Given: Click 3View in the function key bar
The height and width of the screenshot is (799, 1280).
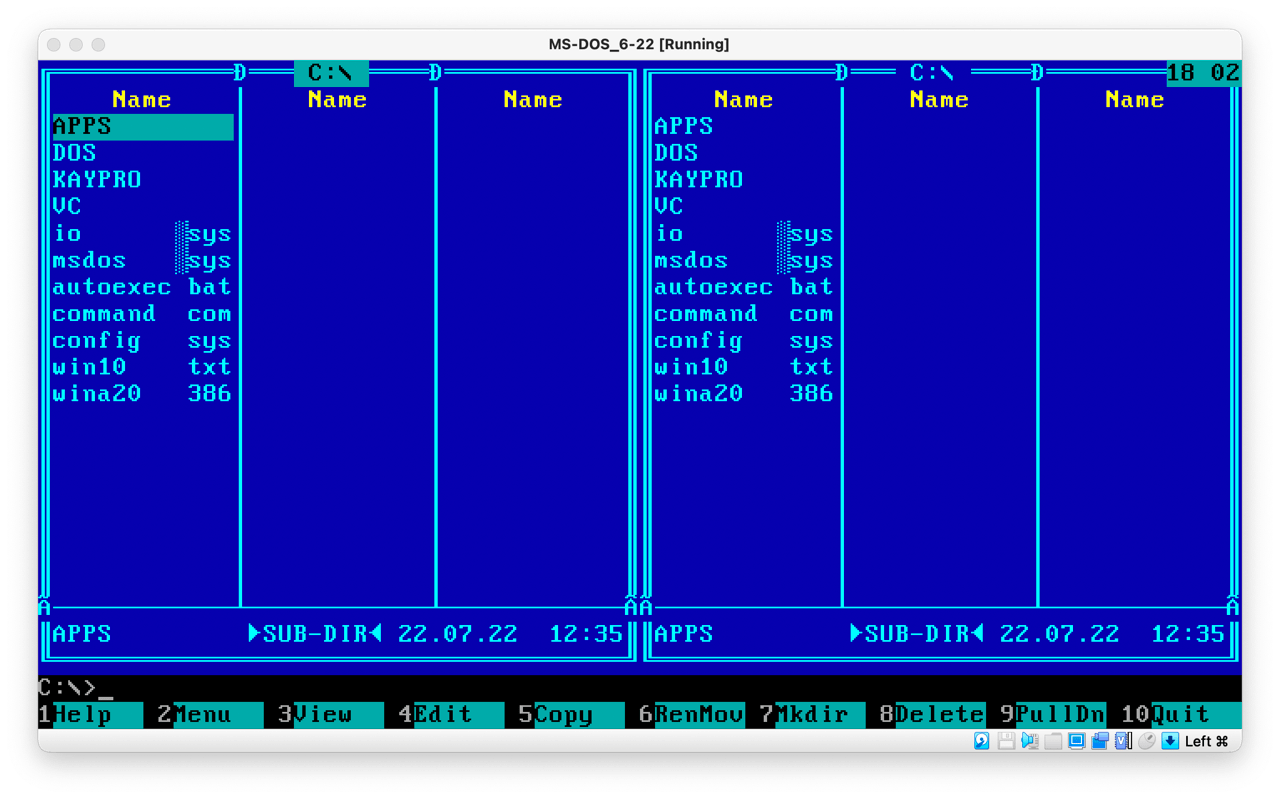Looking at the screenshot, I should pyautogui.click(x=330, y=715).
